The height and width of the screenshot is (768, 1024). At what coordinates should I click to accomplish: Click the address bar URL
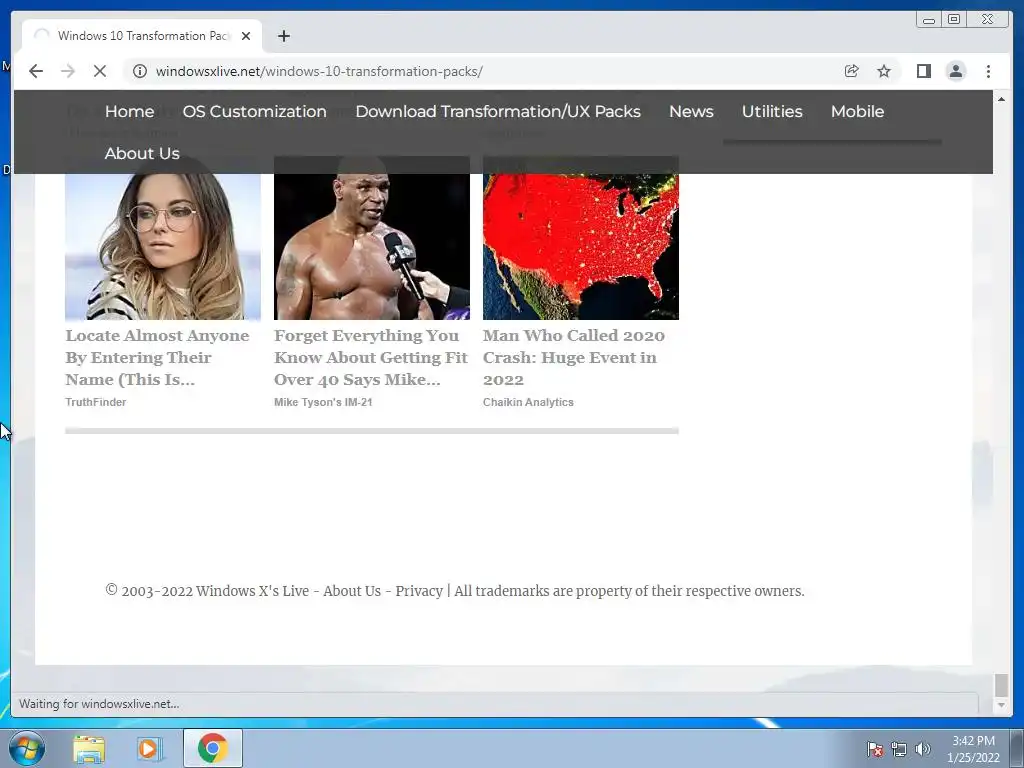319,71
